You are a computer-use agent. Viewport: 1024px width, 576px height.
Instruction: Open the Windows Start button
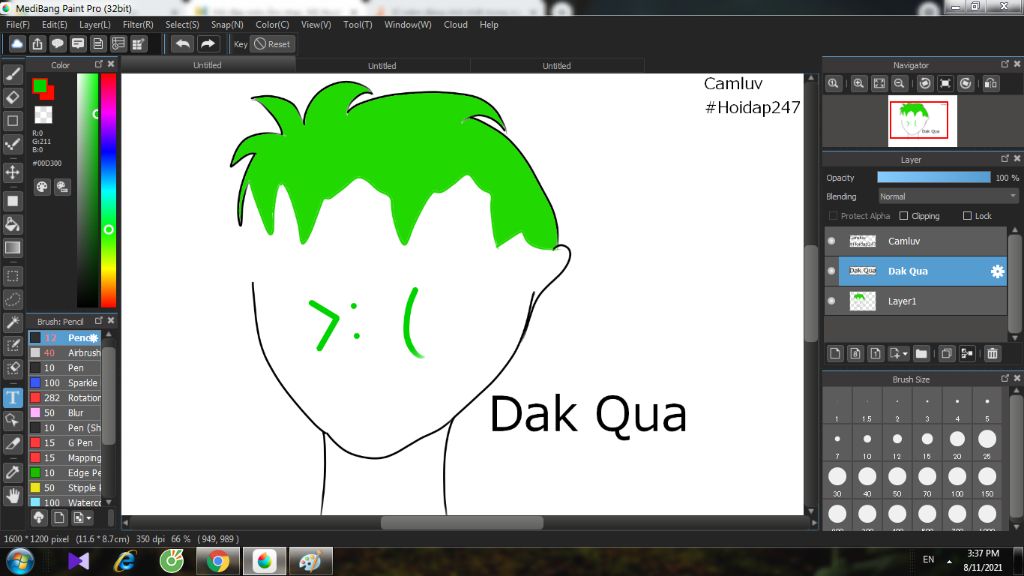(20, 561)
